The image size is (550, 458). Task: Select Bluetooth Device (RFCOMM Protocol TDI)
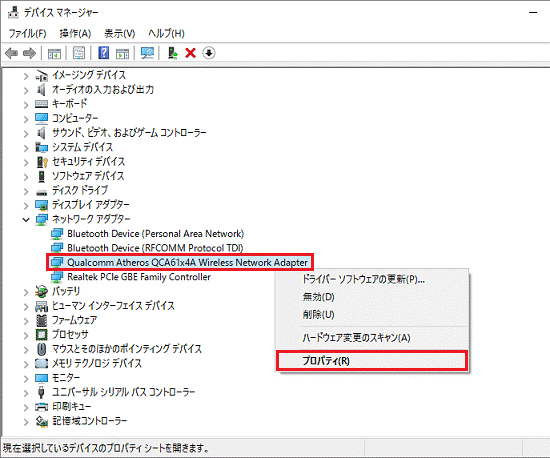click(155, 248)
